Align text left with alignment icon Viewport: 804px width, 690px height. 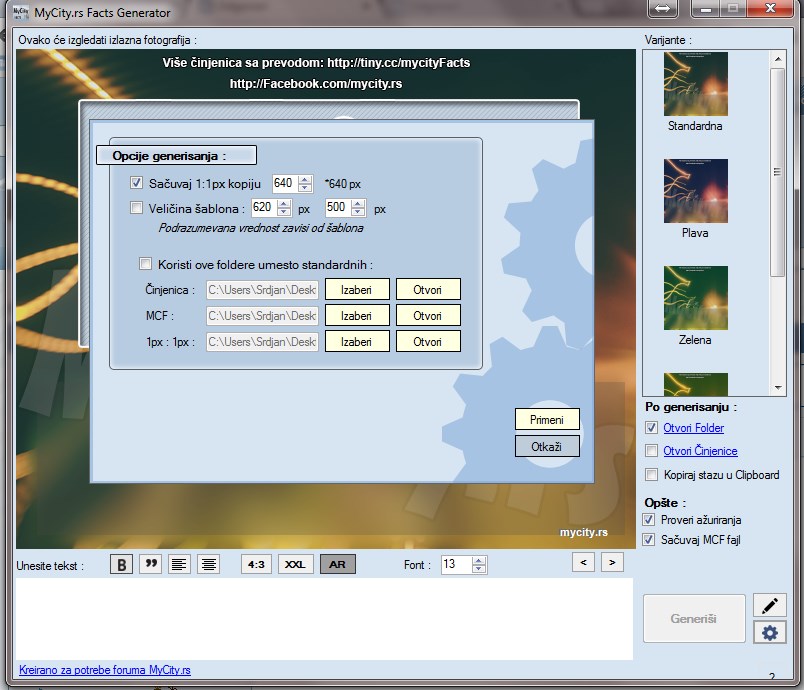179,564
